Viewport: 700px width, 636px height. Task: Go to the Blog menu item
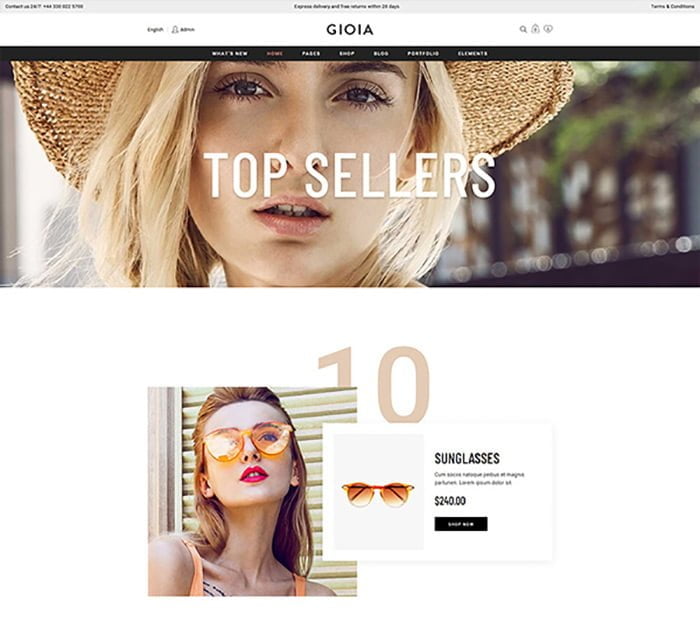pos(381,54)
